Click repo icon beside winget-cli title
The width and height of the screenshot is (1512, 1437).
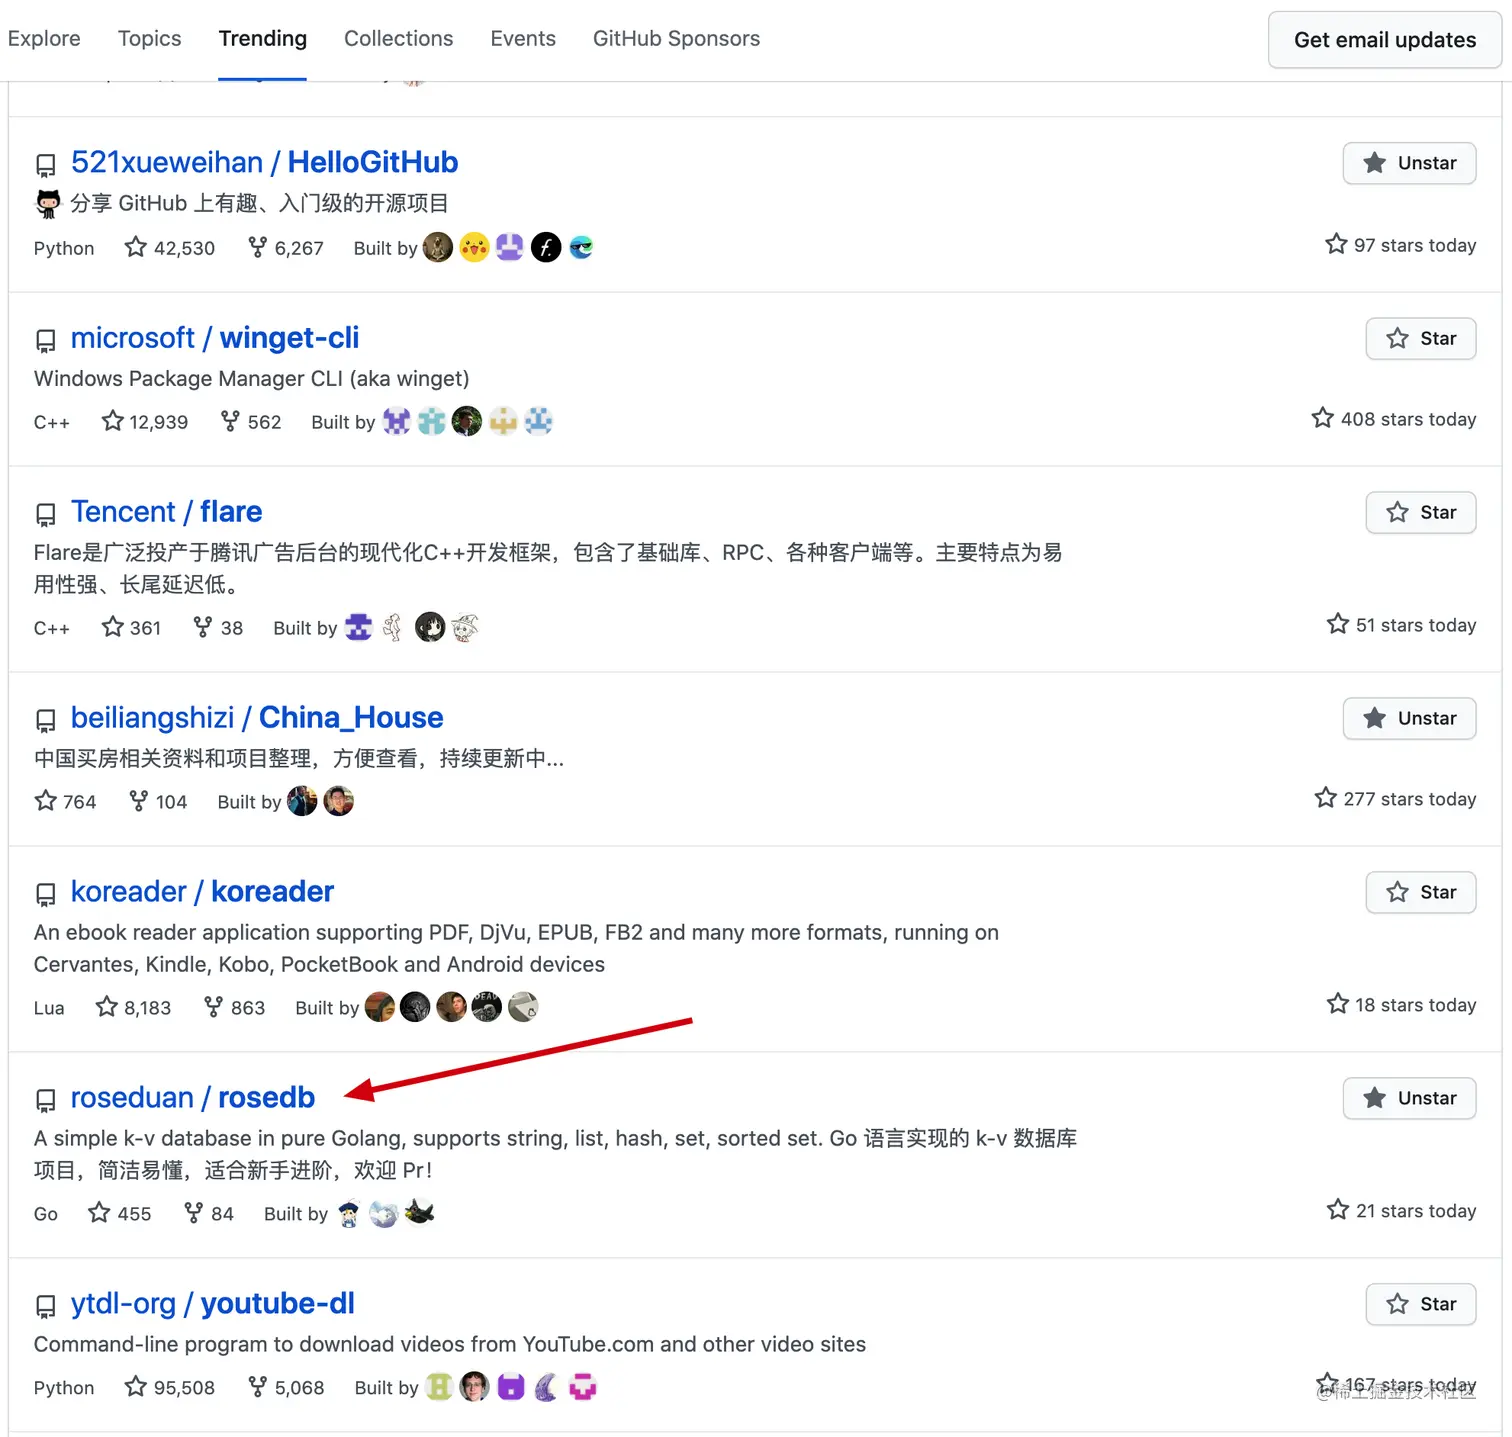point(46,341)
